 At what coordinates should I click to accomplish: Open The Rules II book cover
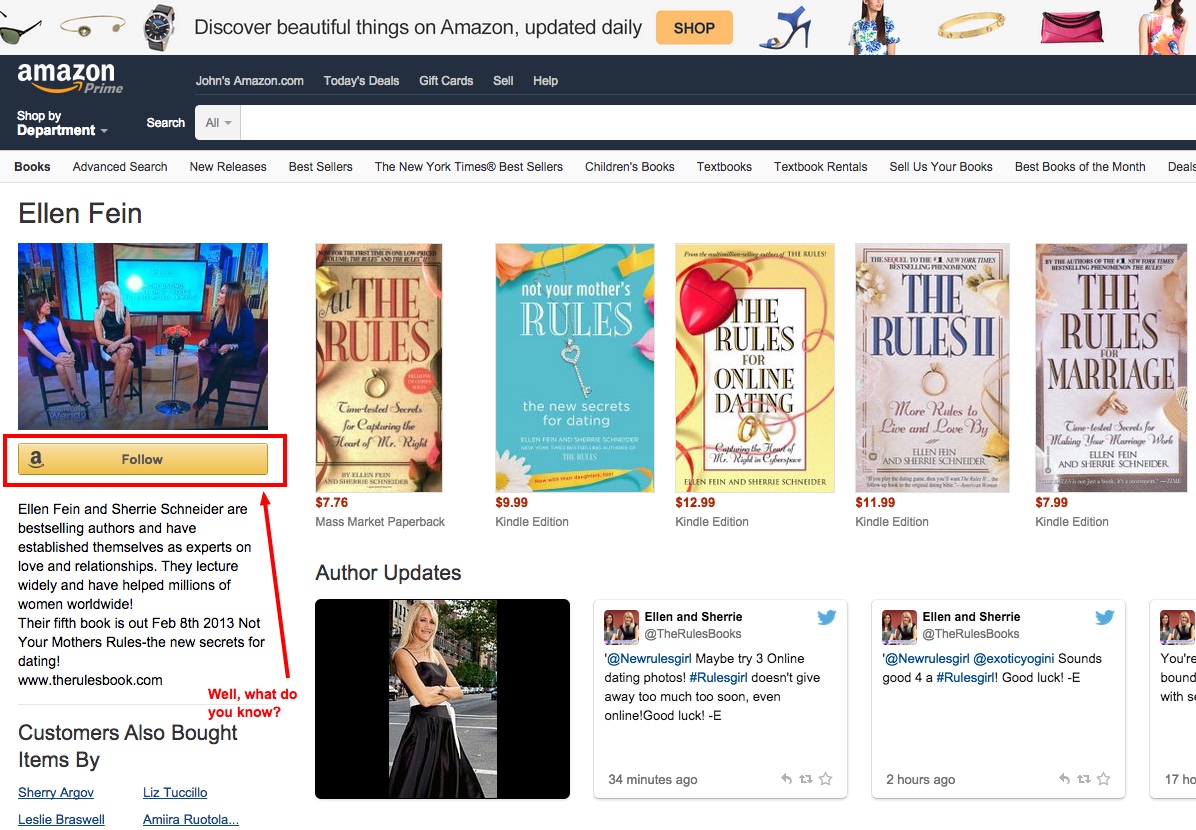pos(932,368)
